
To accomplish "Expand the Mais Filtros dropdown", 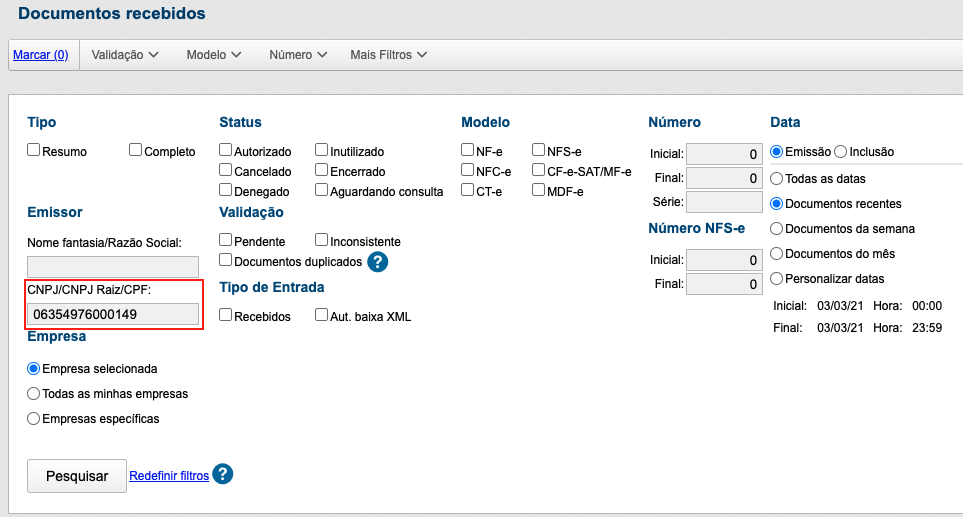I will tap(388, 55).
